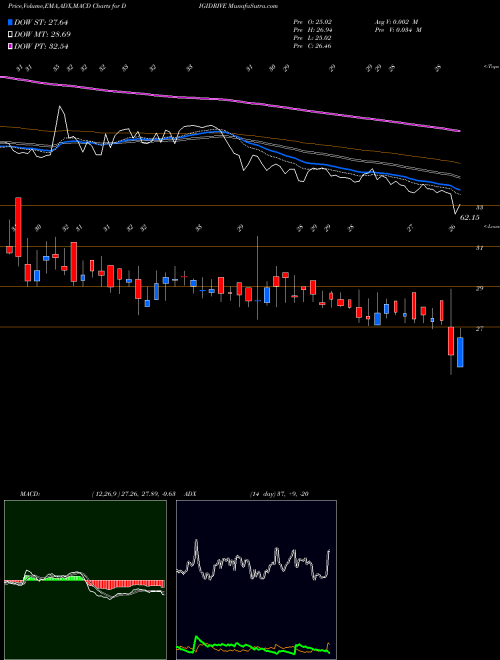Image resolution: width=500 pixels, height=660 pixels.
Task: Click the average volume 'Avg V: 0.002 M'
Action: click(396, 22)
